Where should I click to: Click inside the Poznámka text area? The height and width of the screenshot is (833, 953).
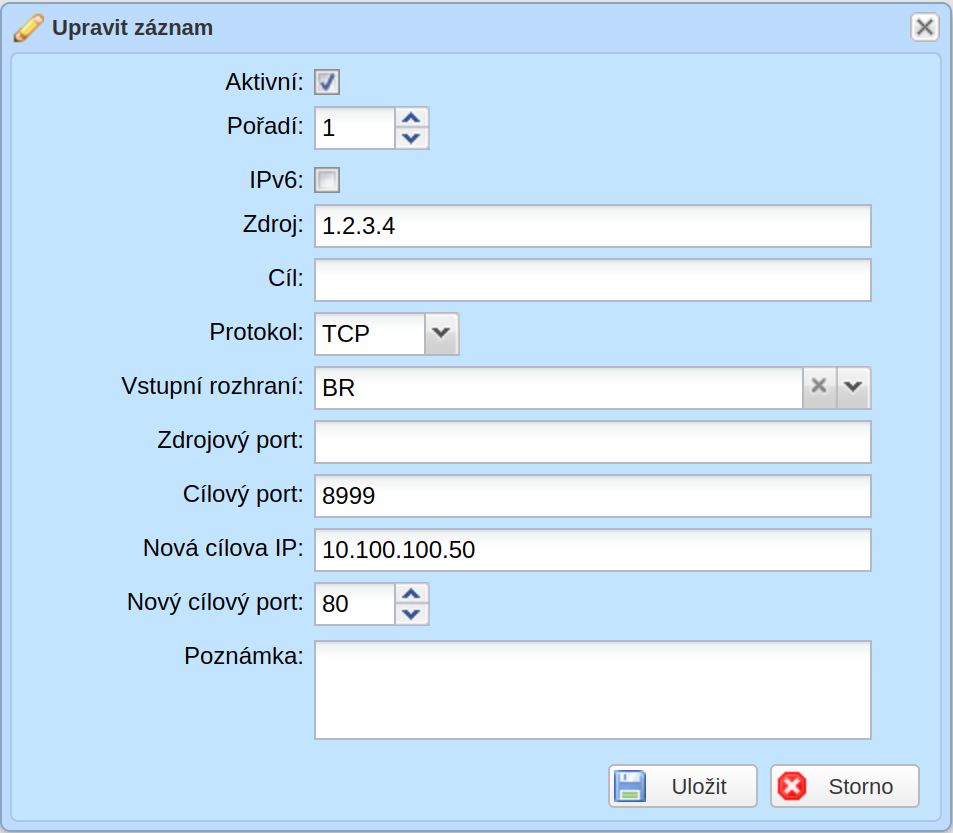click(x=593, y=690)
